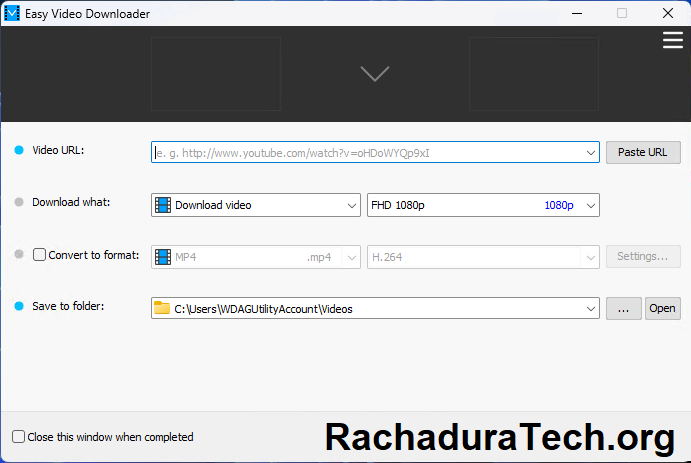The height and width of the screenshot is (463, 691).
Task: Click the Save to folder: label
Action: (x=68, y=306)
